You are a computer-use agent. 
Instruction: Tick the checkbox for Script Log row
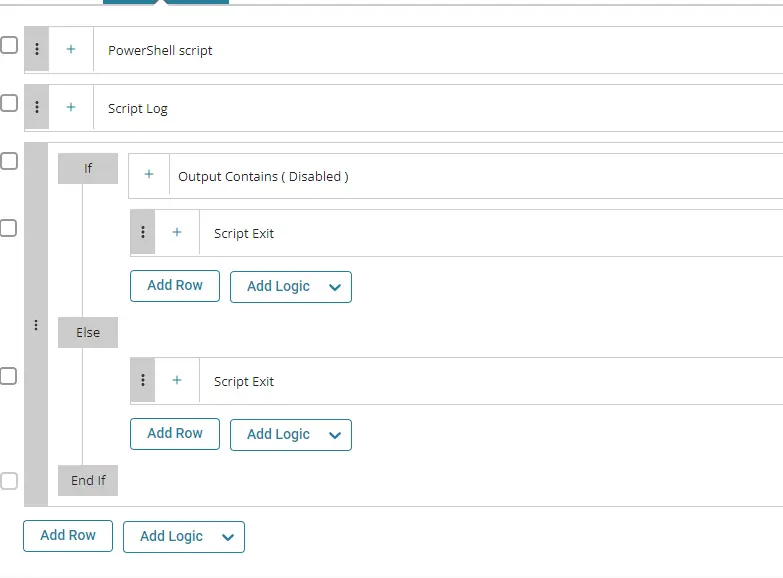pos(9,103)
